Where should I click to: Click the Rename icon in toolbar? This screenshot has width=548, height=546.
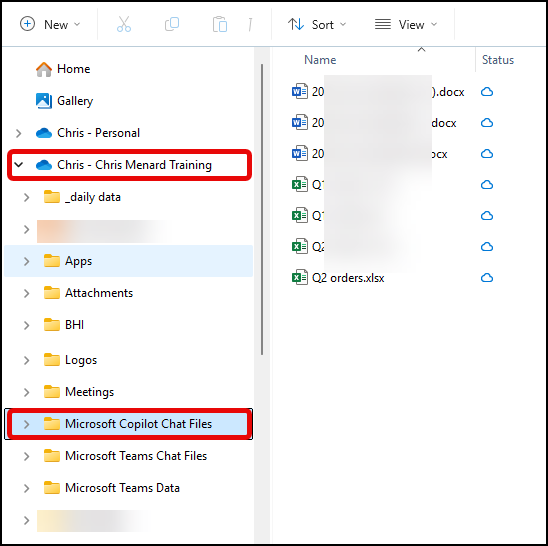[x=250, y=24]
